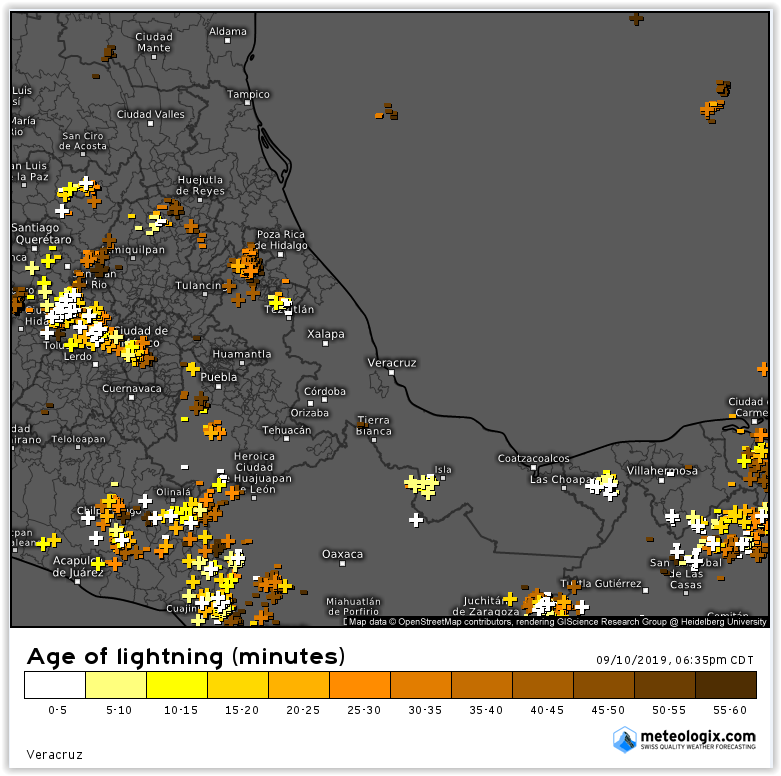Click the Veracruz city marker on map

(391, 373)
